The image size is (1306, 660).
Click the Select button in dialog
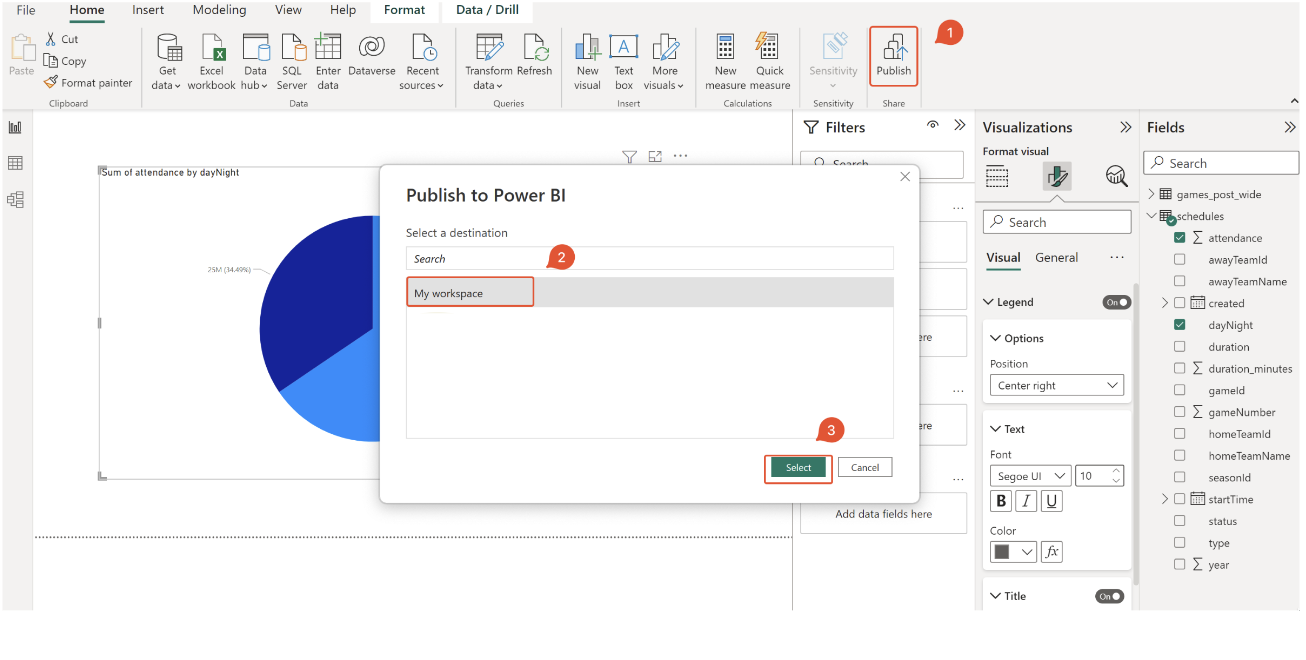tap(798, 468)
